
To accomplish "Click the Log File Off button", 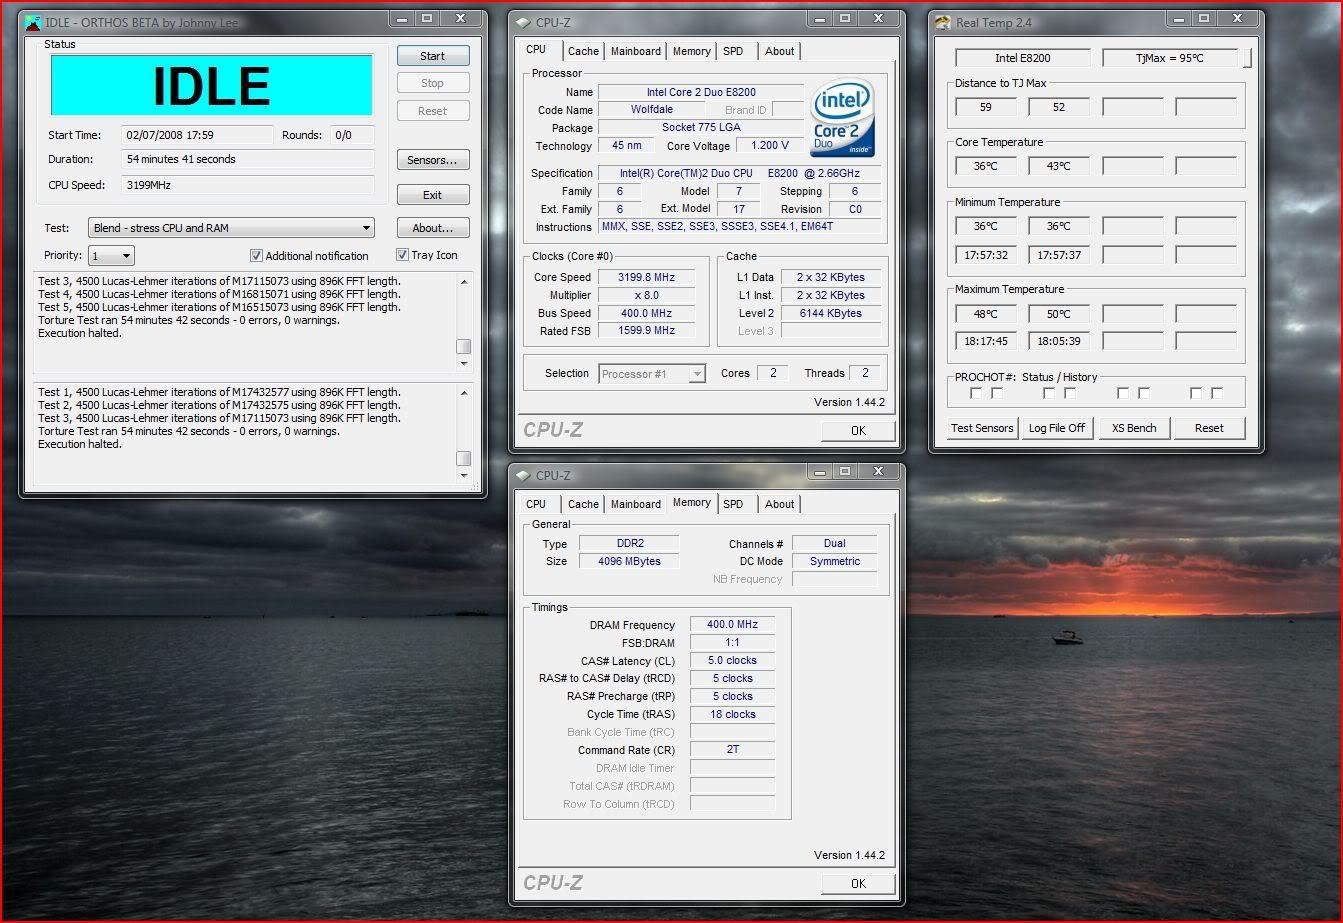I will [x=1057, y=428].
